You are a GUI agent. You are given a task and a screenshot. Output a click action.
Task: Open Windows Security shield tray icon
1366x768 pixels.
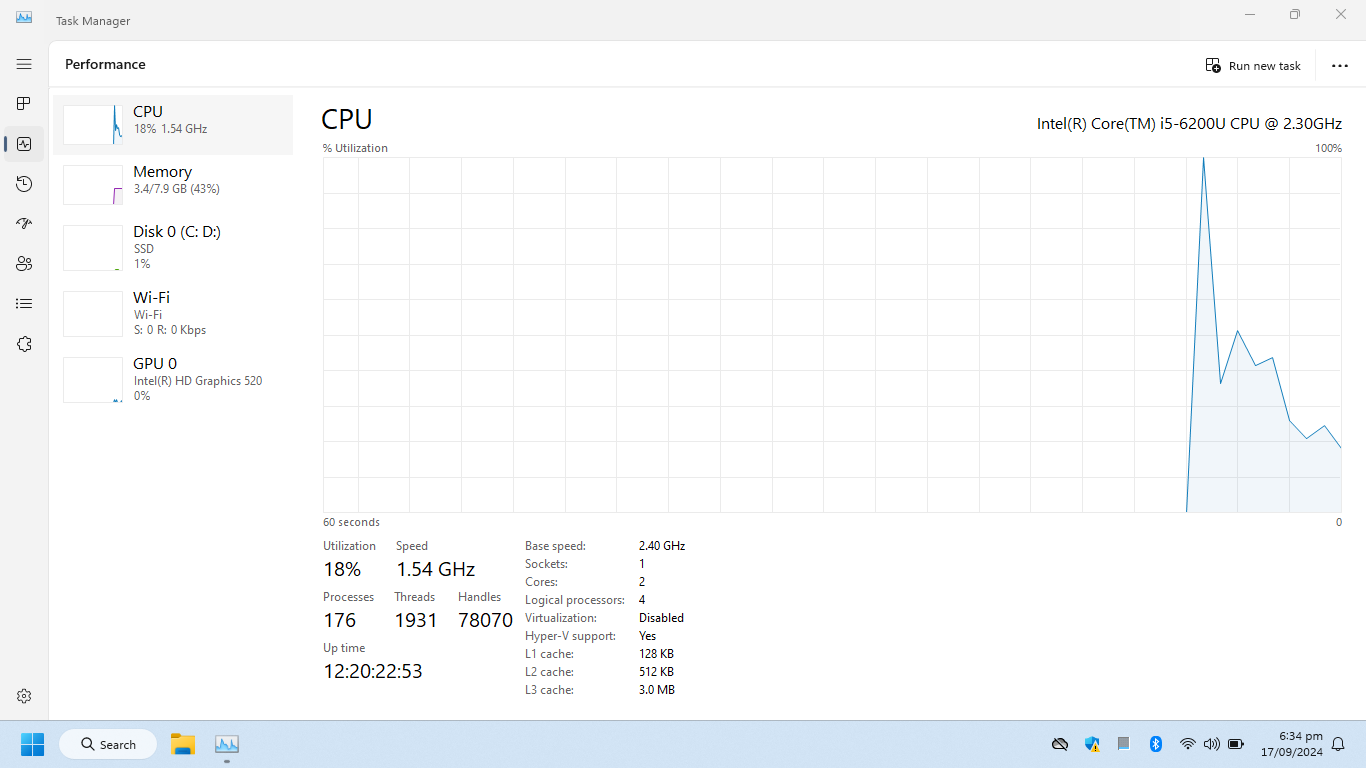click(x=1092, y=744)
